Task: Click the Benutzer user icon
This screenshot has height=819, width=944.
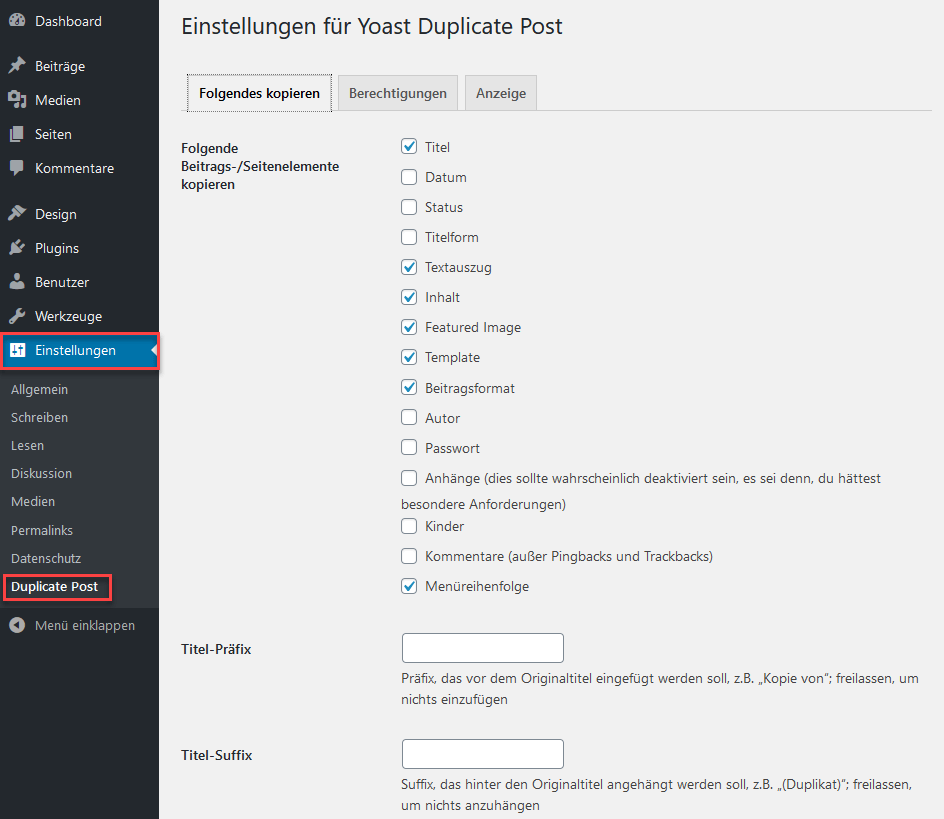Action: [x=17, y=281]
